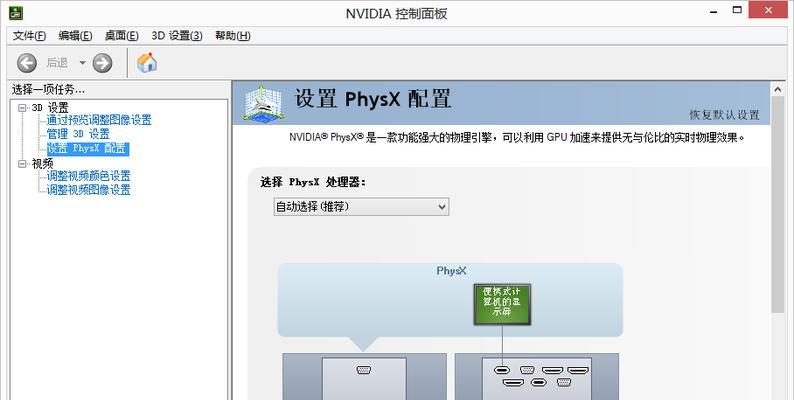Image resolution: width=794 pixels, height=400 pixels.
Task: Collapse the 视频 tree node
Action: 22,164
